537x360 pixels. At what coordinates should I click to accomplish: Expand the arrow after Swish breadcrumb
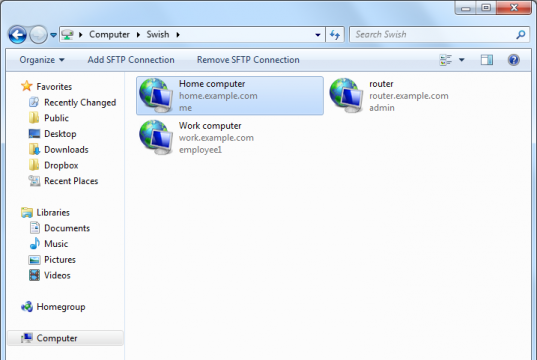pyautogui.click(x=178, y=35)
